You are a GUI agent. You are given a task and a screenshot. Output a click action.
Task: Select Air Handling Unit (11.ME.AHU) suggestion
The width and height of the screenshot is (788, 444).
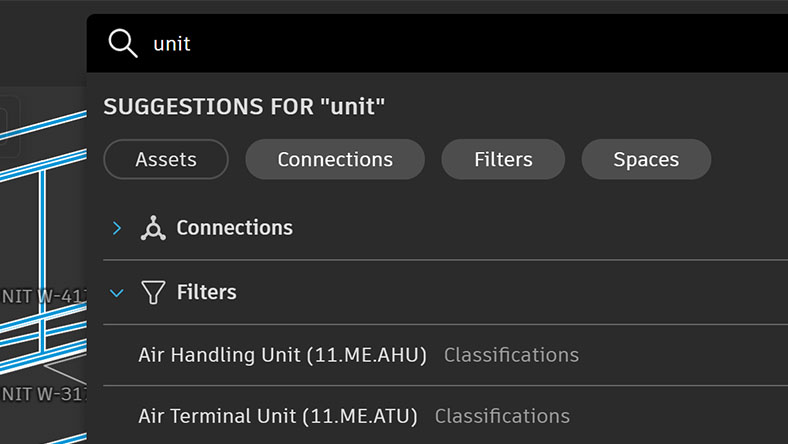[282, 355]
